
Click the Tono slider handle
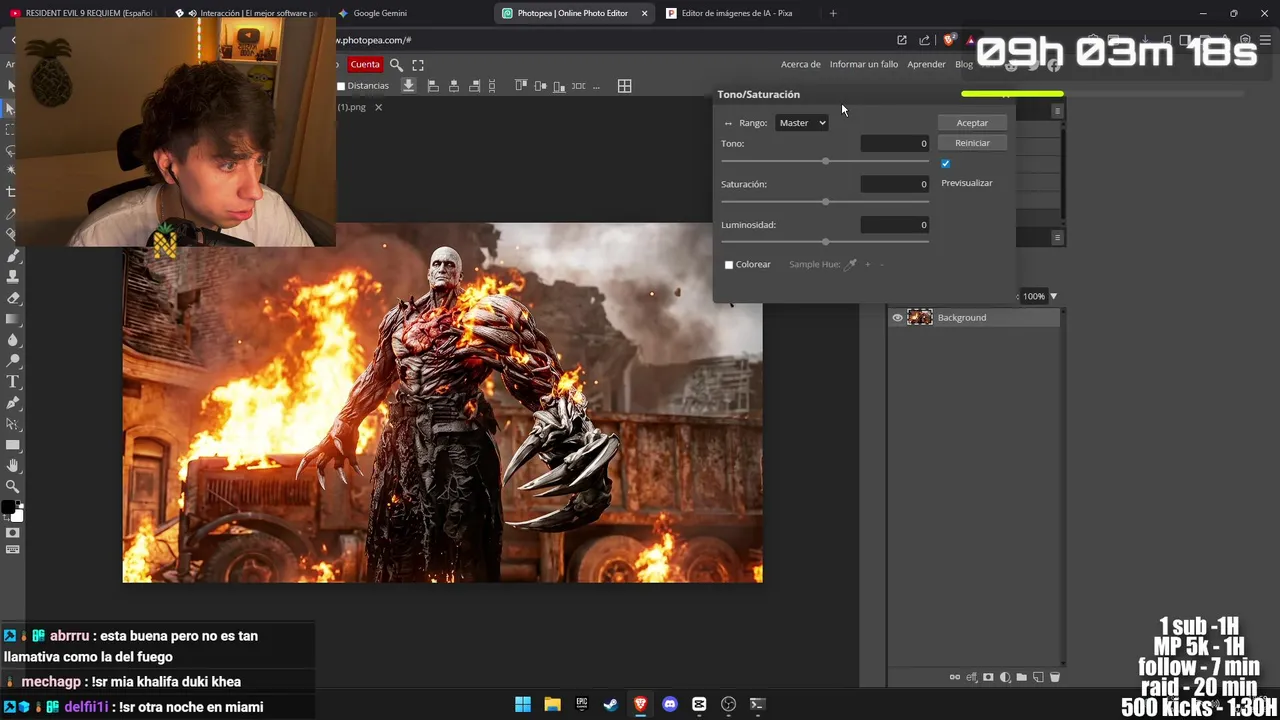coord(825,161)
